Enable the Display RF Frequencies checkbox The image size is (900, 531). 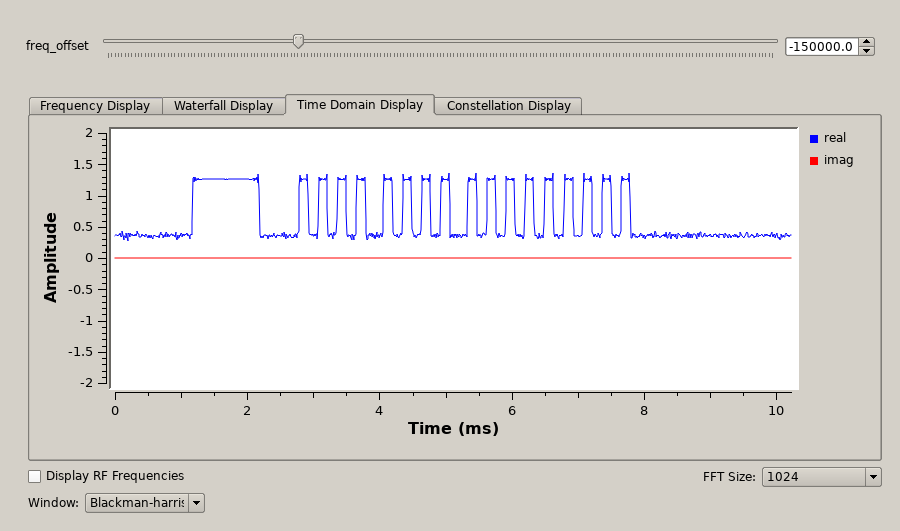click(x=34, y=476)
